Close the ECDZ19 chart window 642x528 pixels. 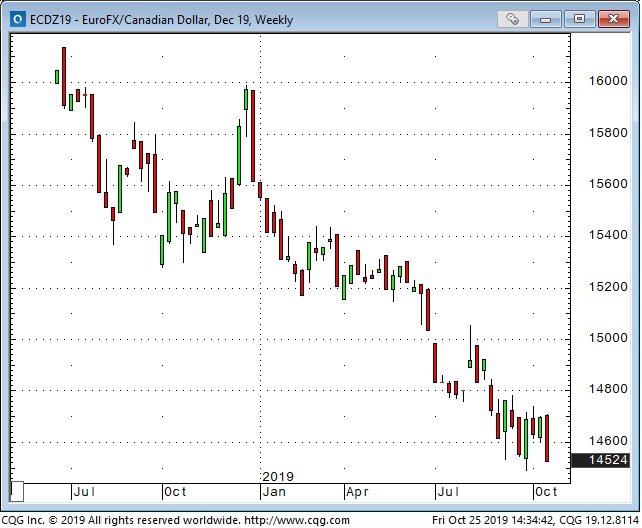[613, 19]
